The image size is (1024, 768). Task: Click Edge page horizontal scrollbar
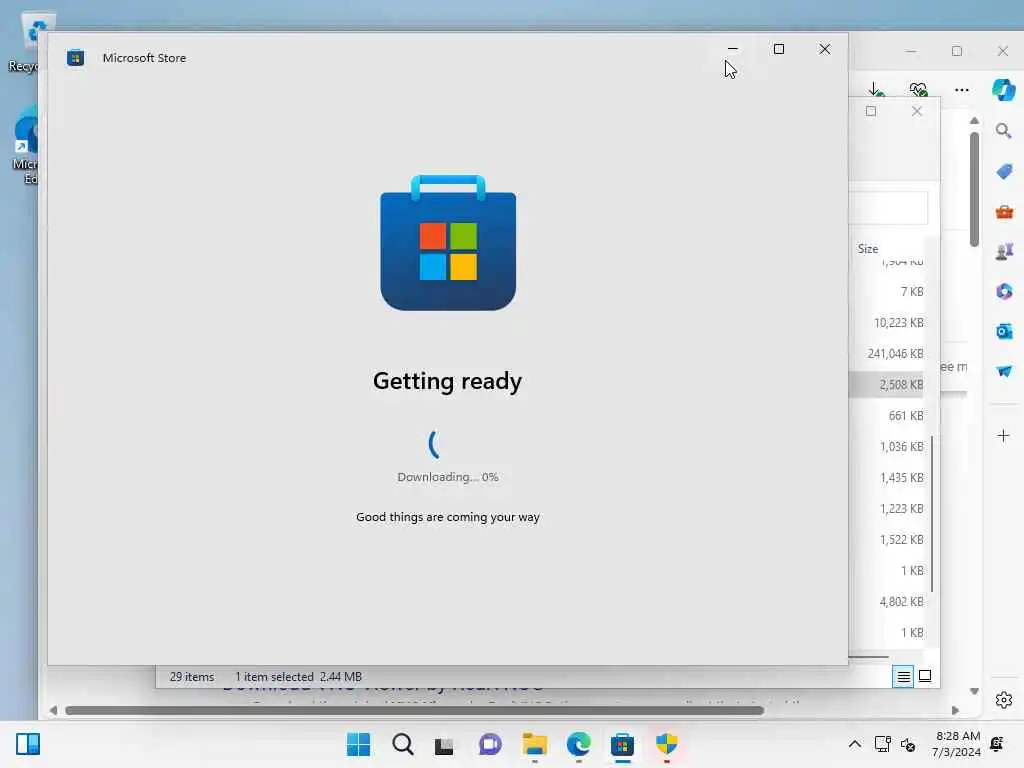point(414,711)
